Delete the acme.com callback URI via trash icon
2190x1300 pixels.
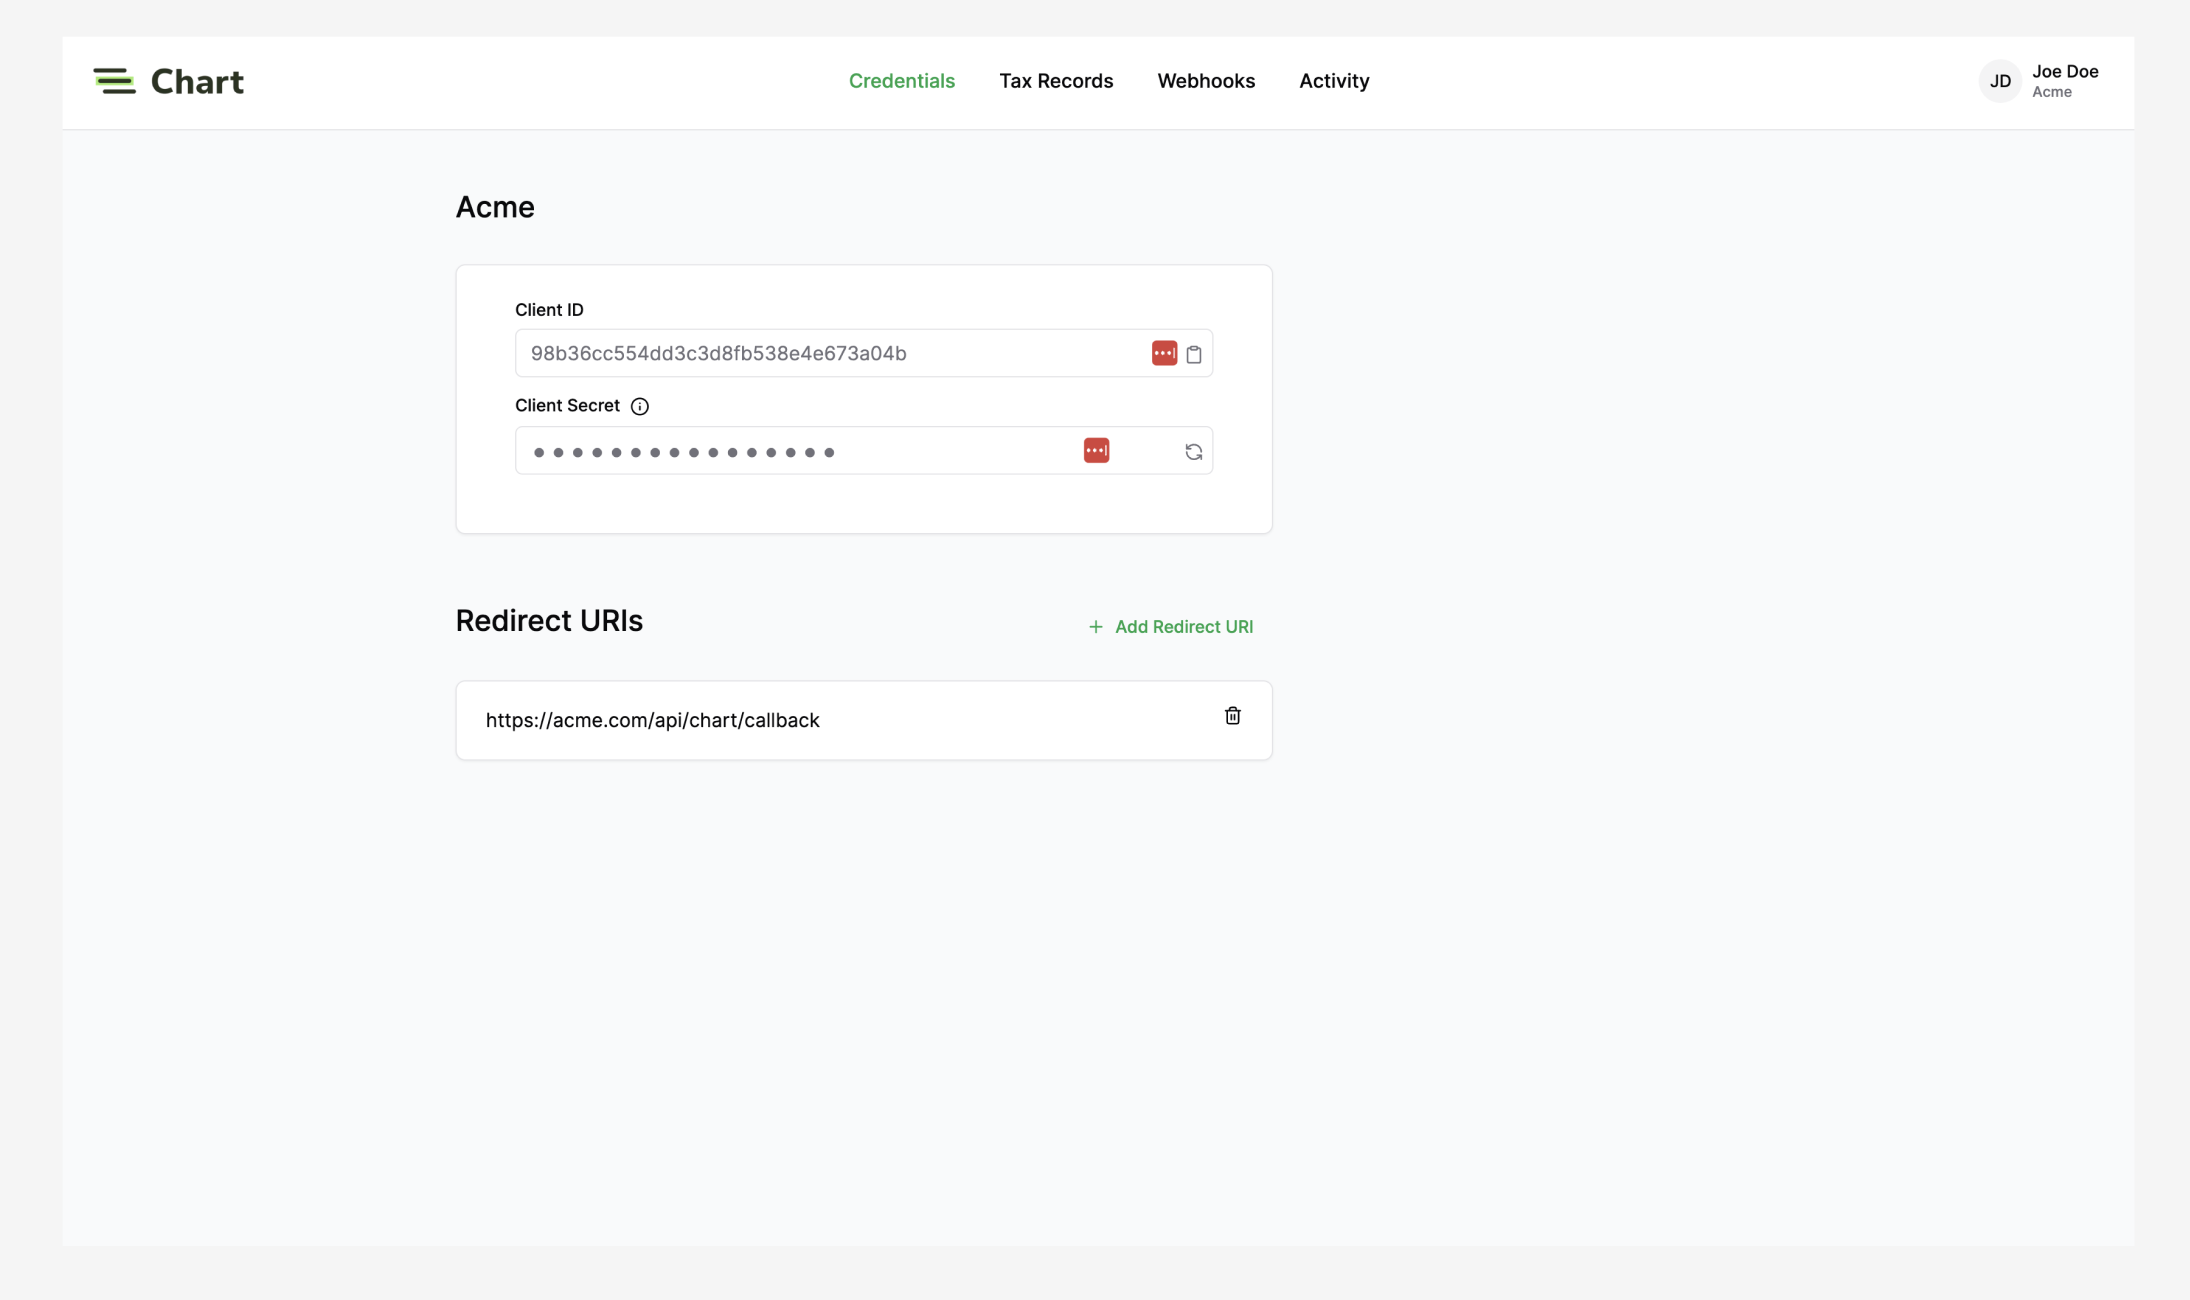(1232, 716)
